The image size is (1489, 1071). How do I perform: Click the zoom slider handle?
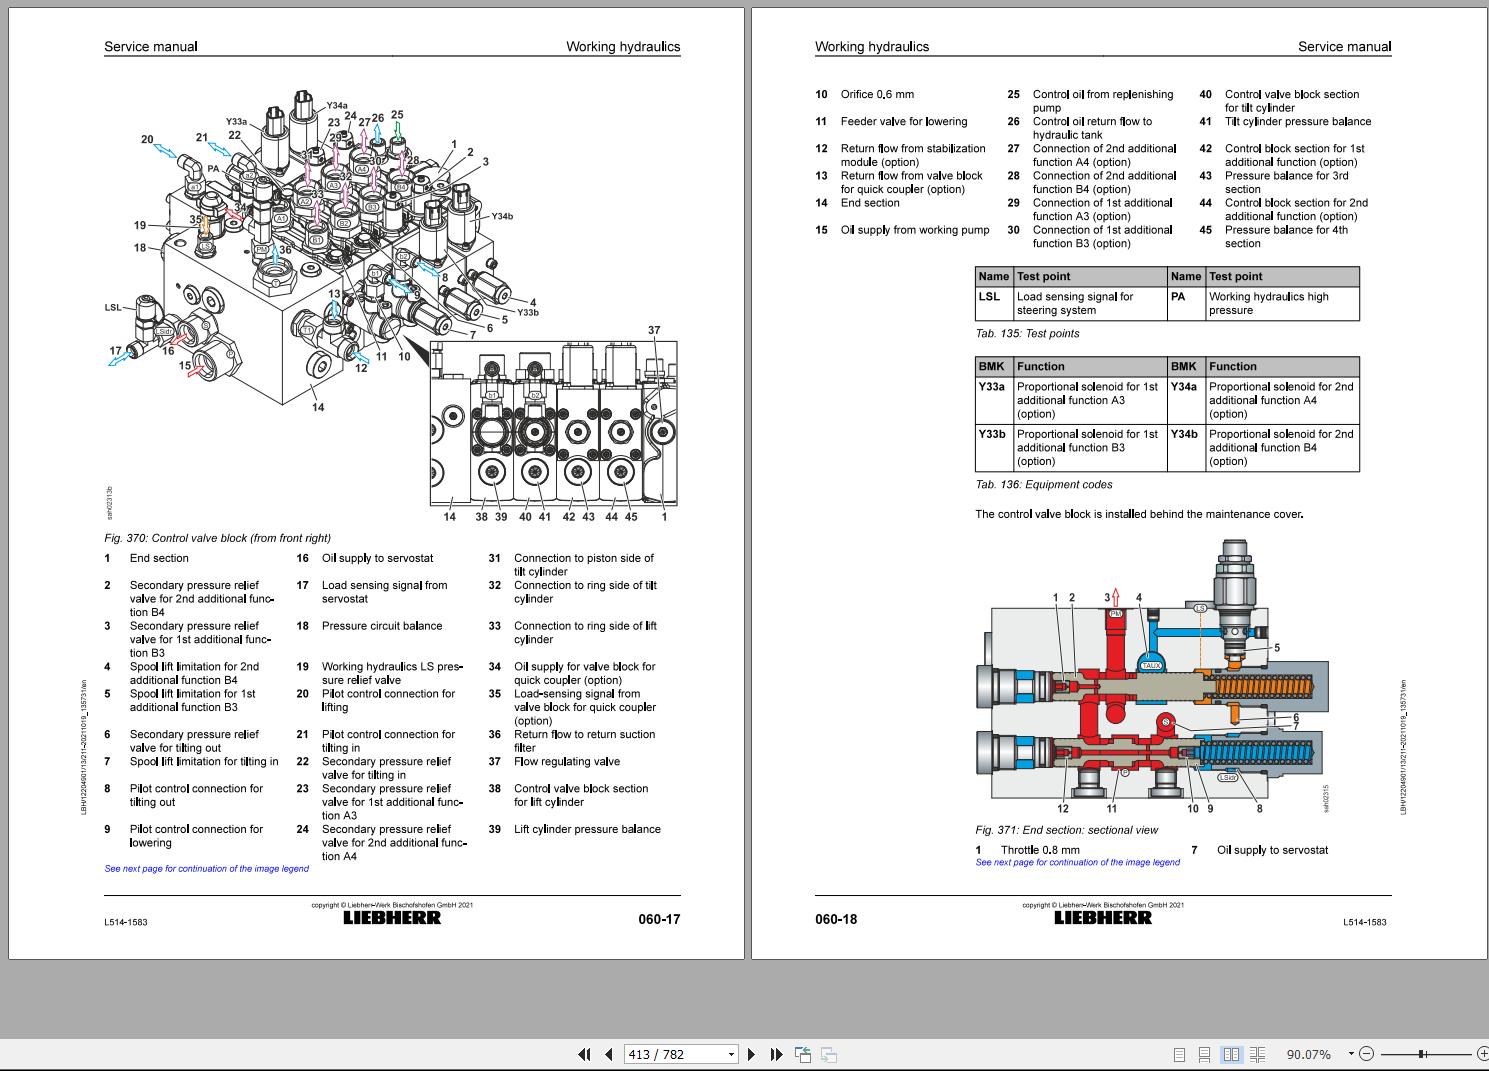click(x=1421, y=1054)
